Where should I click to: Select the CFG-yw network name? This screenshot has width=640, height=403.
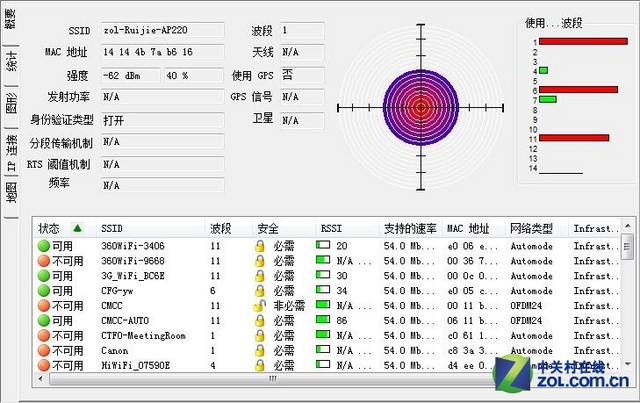pyautogui.click(x=117, y=291)
